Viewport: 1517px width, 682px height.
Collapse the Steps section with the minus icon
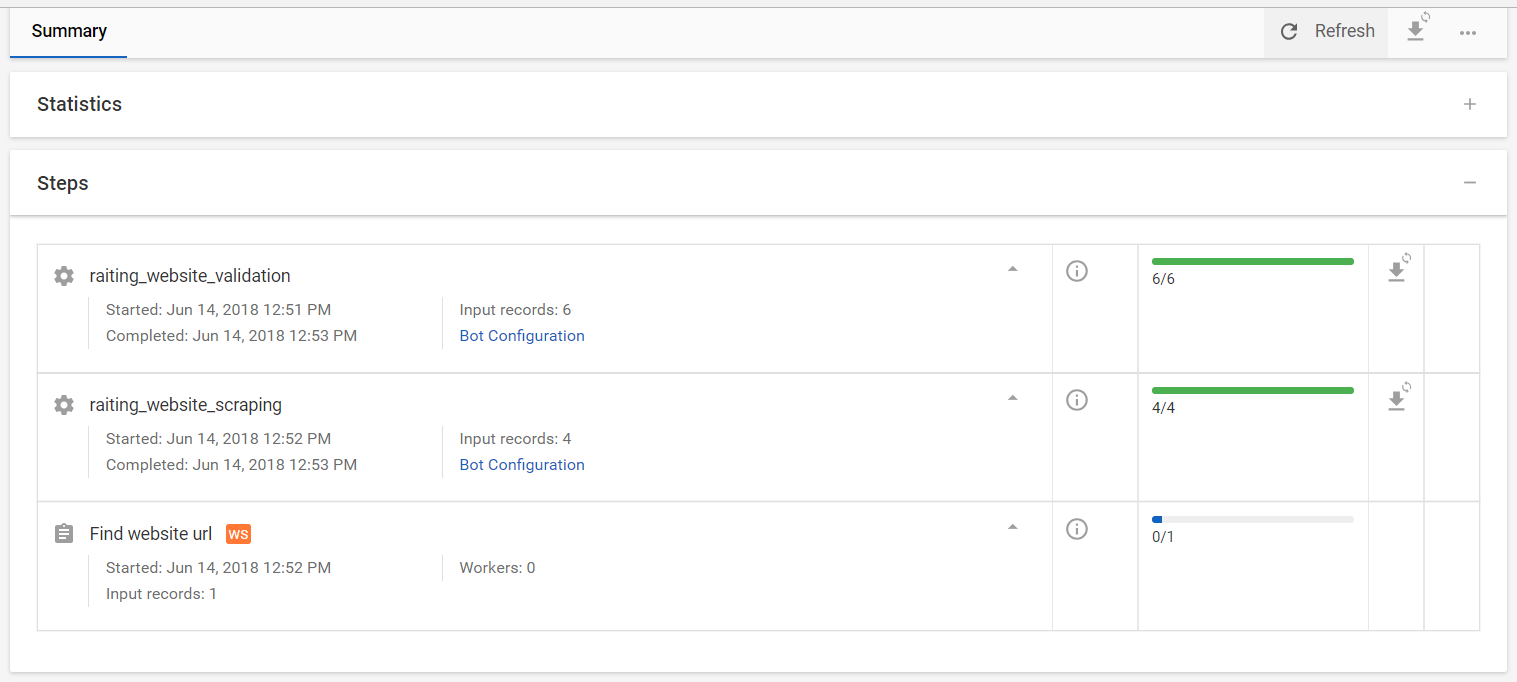tap(1470, 183)
